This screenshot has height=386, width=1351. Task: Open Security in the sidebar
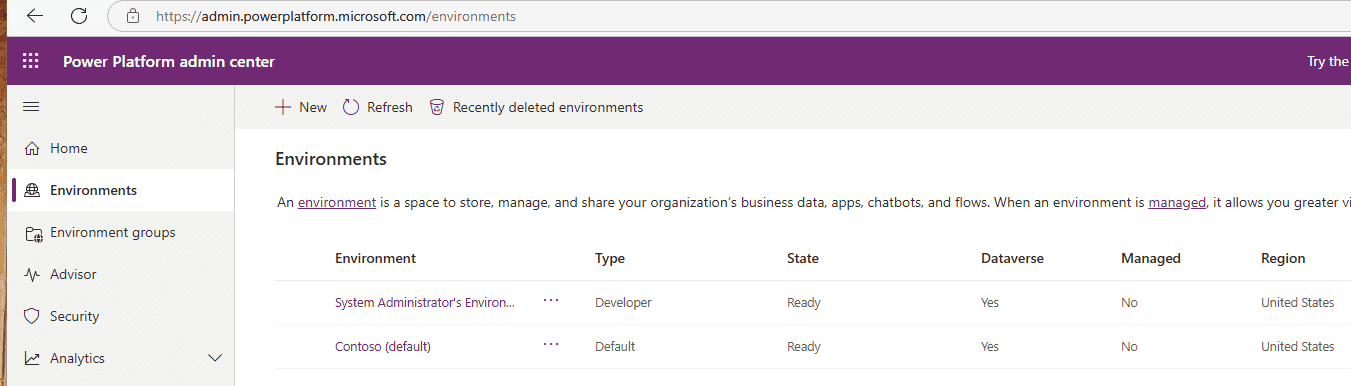tap(75, 316)
